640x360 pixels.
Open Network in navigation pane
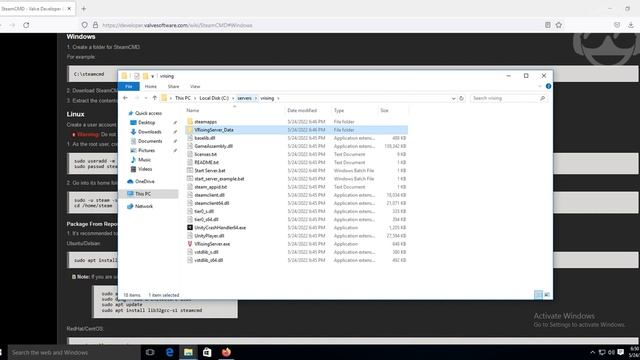pos(144,207)
